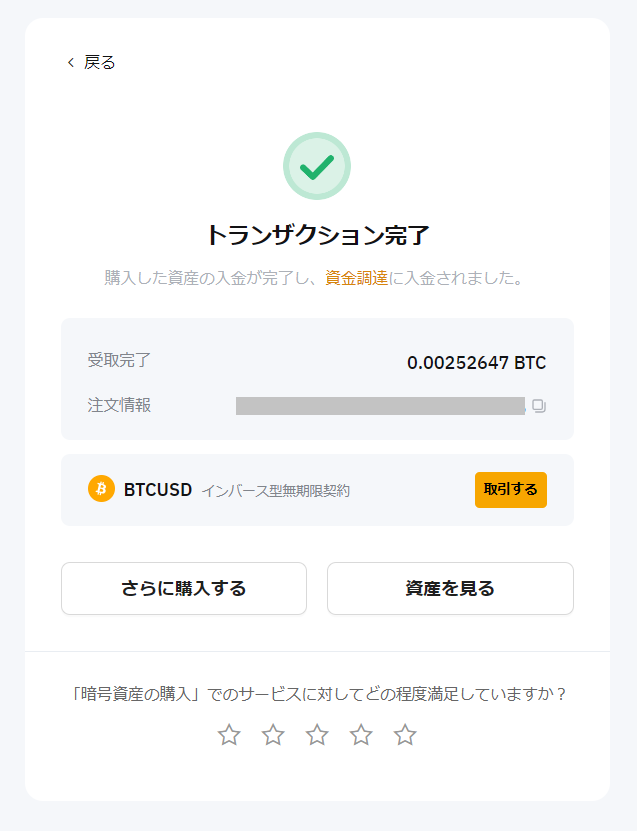Rate one star for satisfaction
Viewport: 637px width, 831px height.
pyautogui.click(x=229, y=736)
